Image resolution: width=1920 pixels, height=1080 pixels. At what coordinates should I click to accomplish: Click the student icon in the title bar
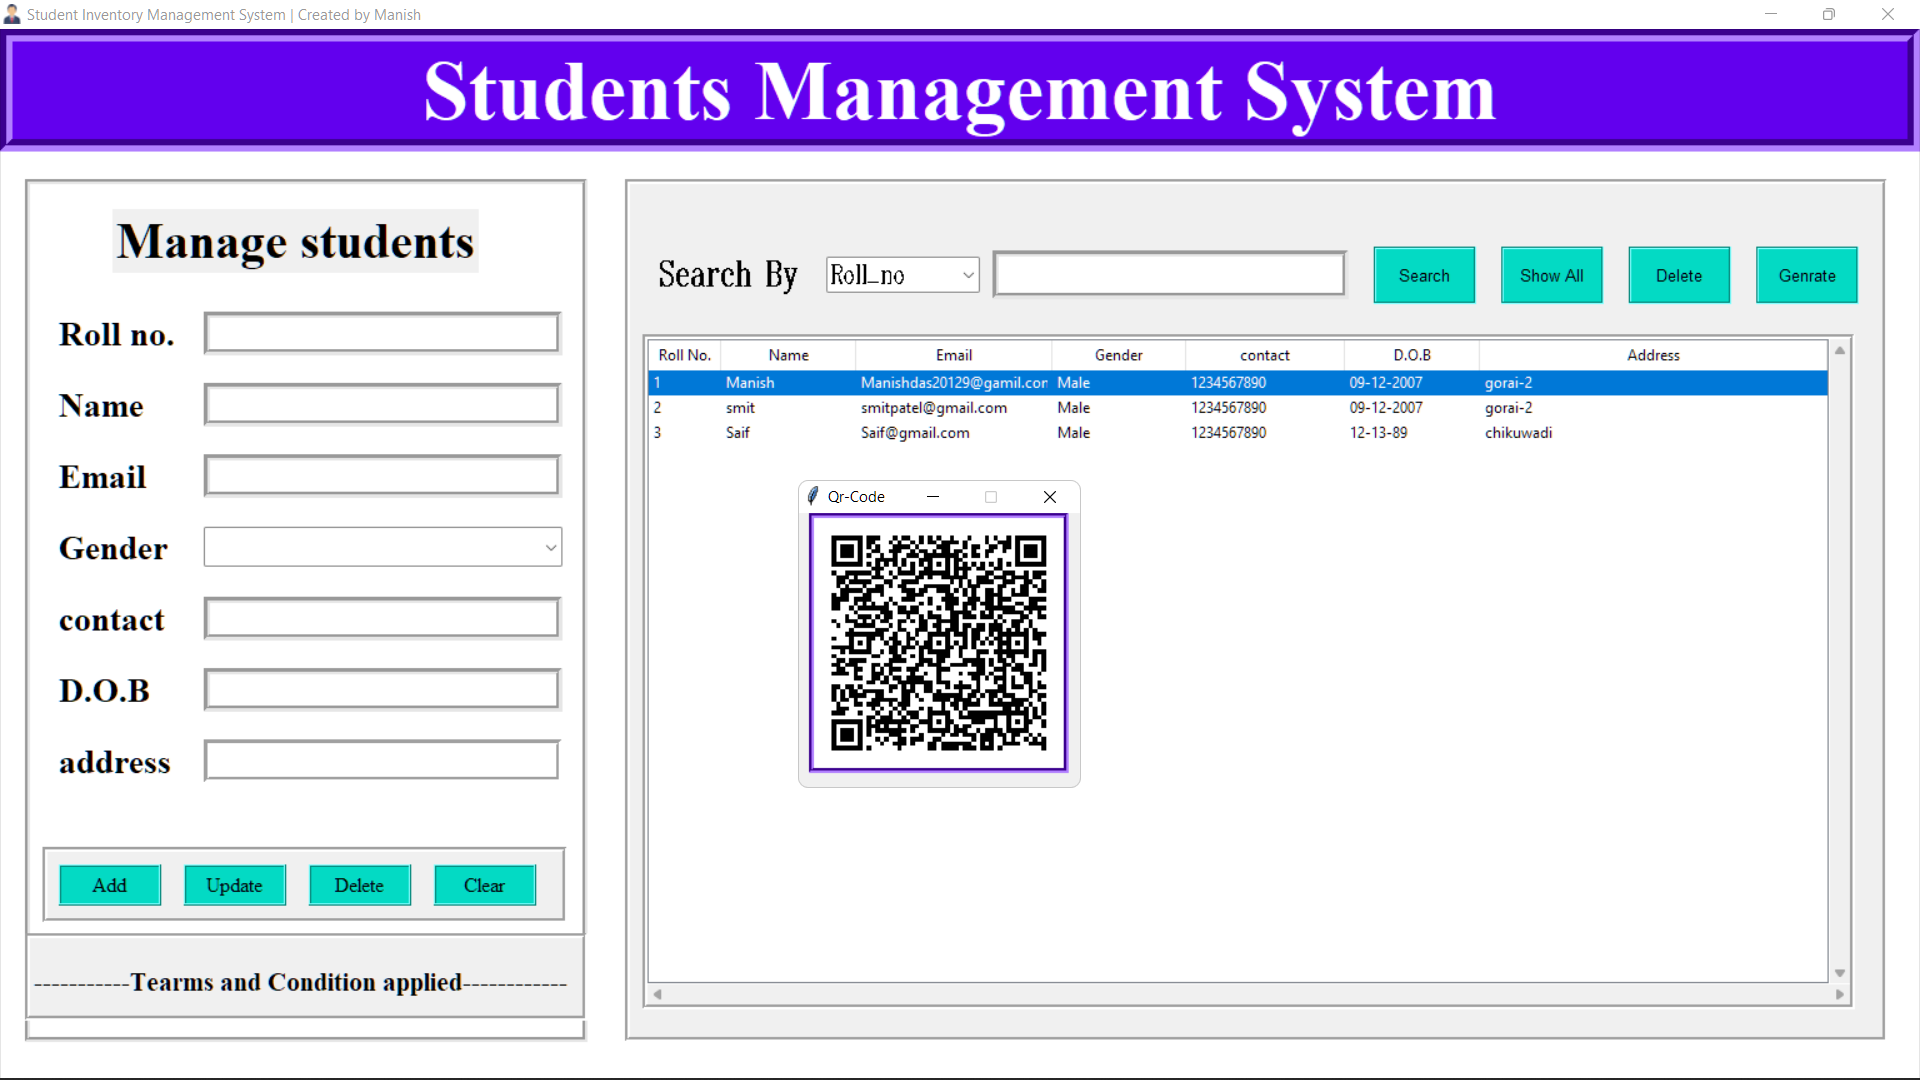click(x=12, y=14)
